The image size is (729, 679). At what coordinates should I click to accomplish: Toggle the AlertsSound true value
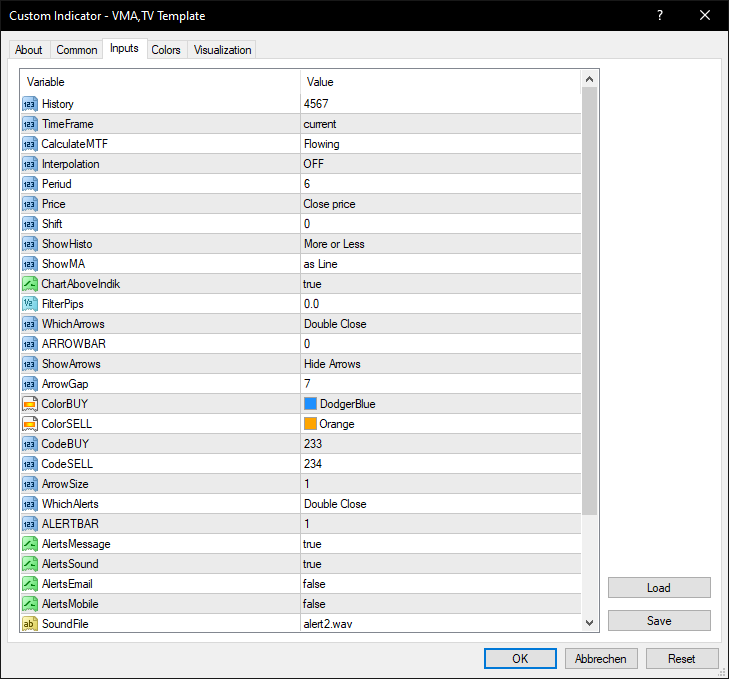click(x=441, y=564)
